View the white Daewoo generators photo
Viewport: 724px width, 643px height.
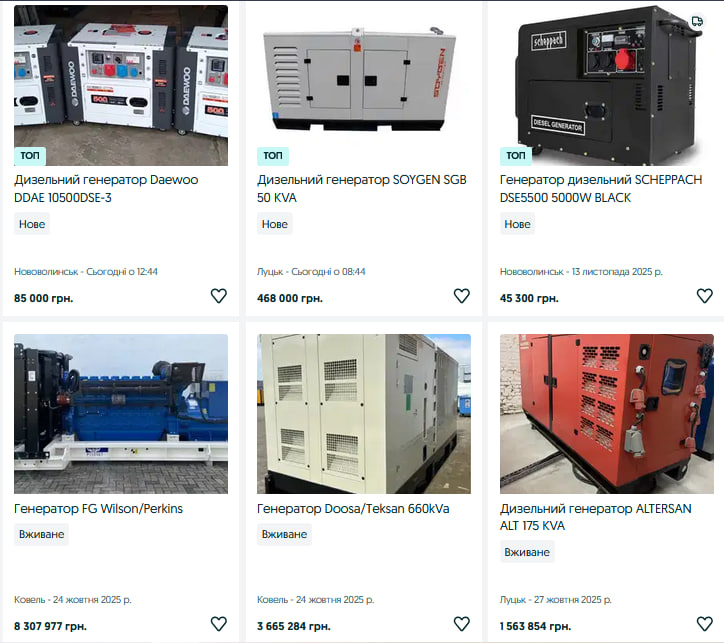click(121, 85)
